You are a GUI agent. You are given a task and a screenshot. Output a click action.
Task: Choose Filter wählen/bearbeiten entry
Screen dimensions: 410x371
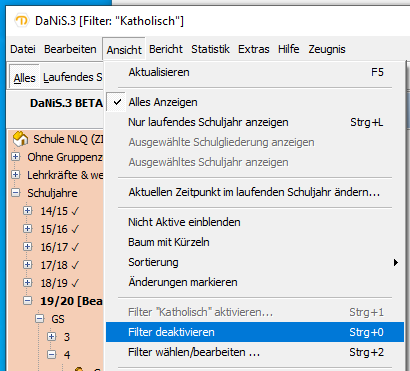click(x=255, y=352)
